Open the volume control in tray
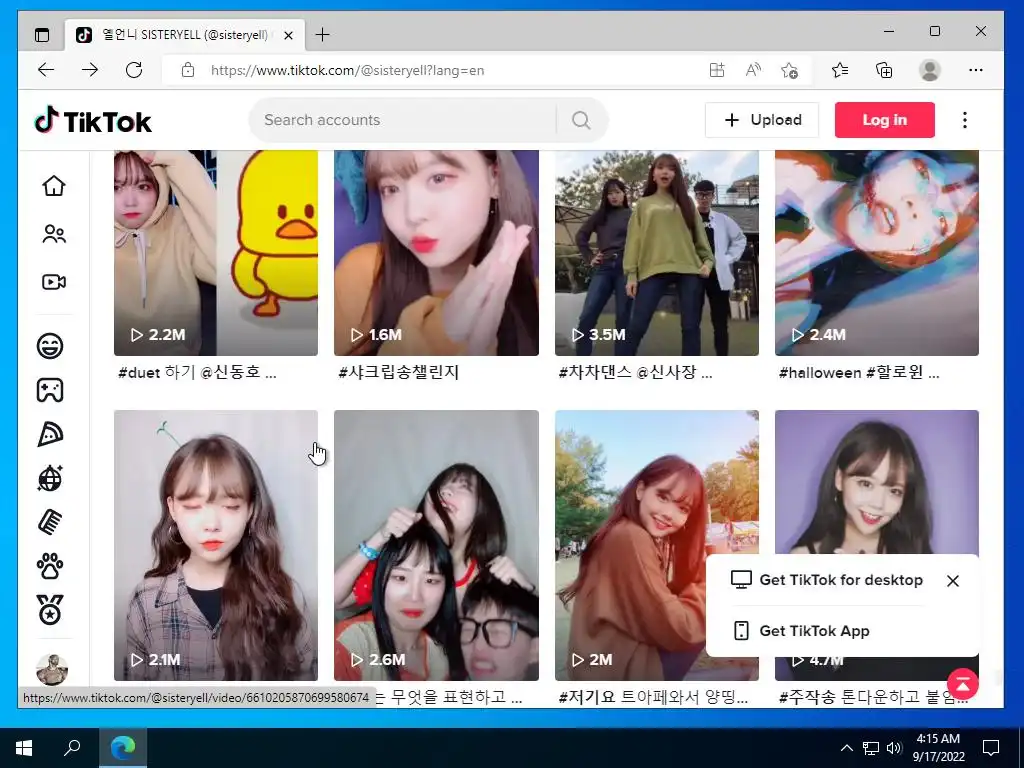The image size is (1024, 768). [894, 748]
